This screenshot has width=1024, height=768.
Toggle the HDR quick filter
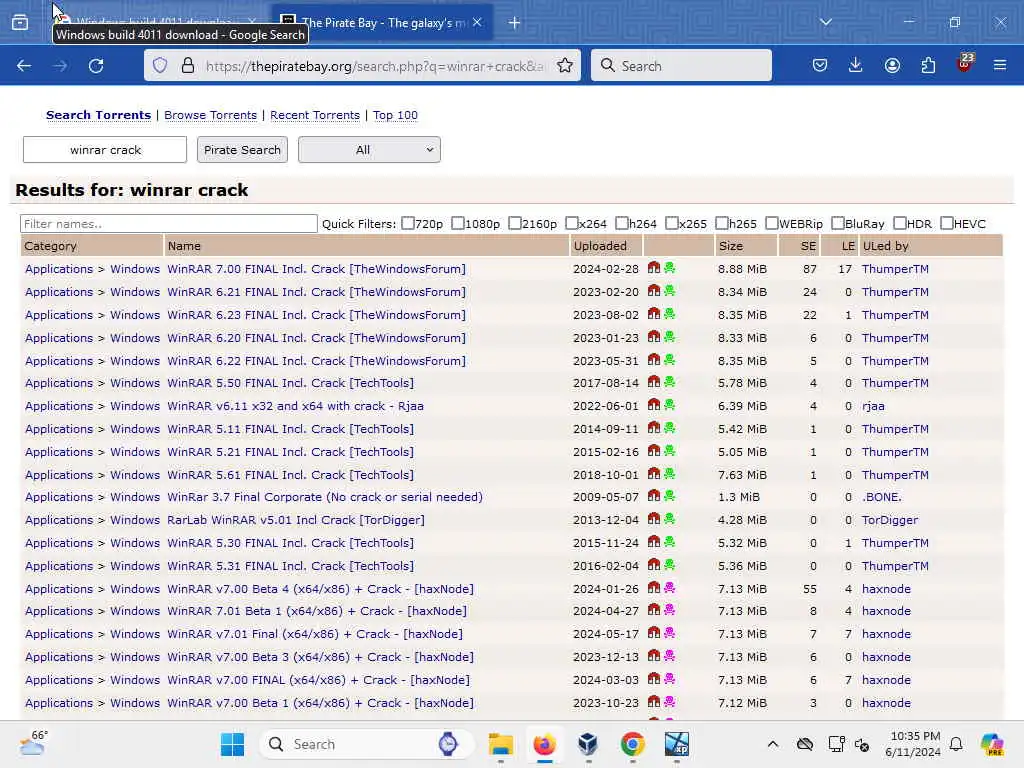[x=899, y=223]
